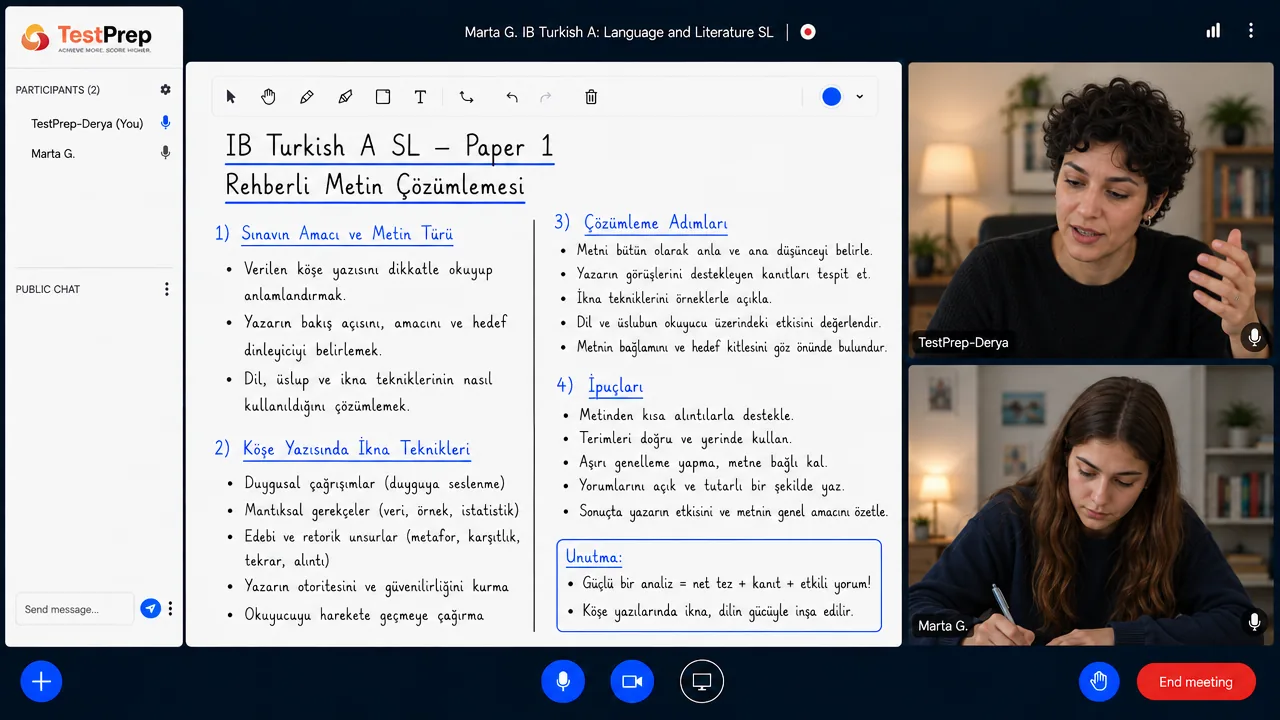Open connection status bars icon

tap(1213, 31)
